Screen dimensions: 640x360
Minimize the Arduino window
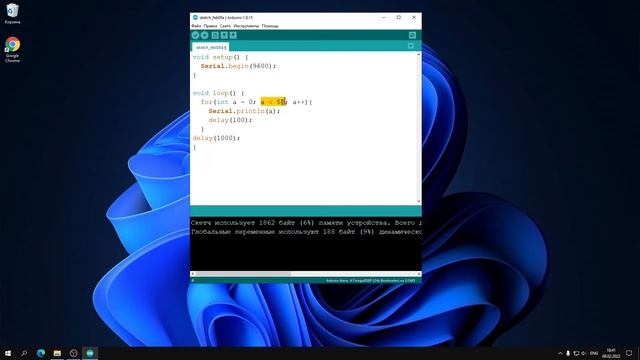[x=384, y=18]
